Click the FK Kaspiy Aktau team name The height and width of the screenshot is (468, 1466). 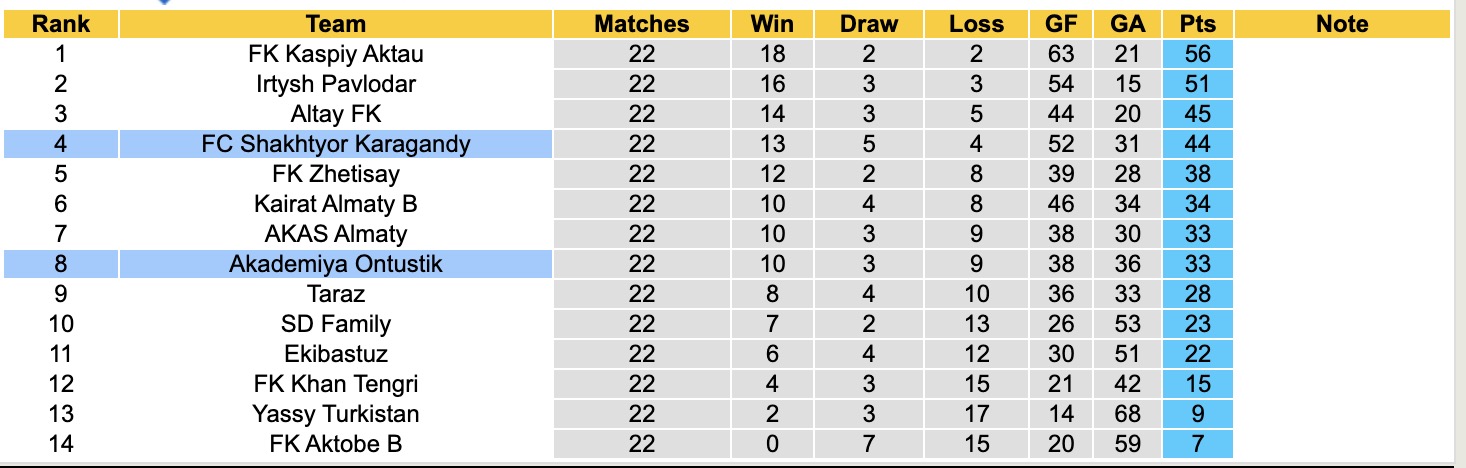click(335, 54)
